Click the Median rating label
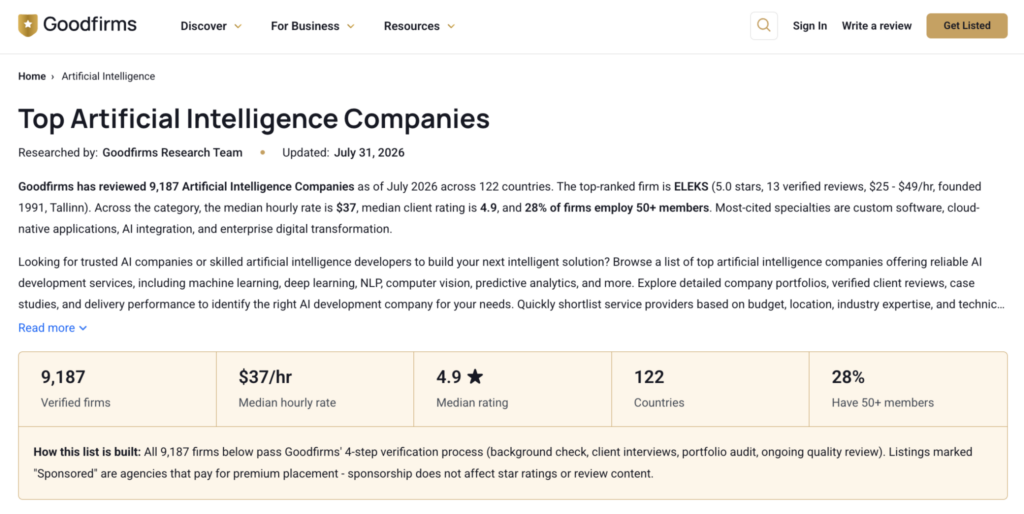The height and width of the screenshot is (514, 1024). point(472,403)
